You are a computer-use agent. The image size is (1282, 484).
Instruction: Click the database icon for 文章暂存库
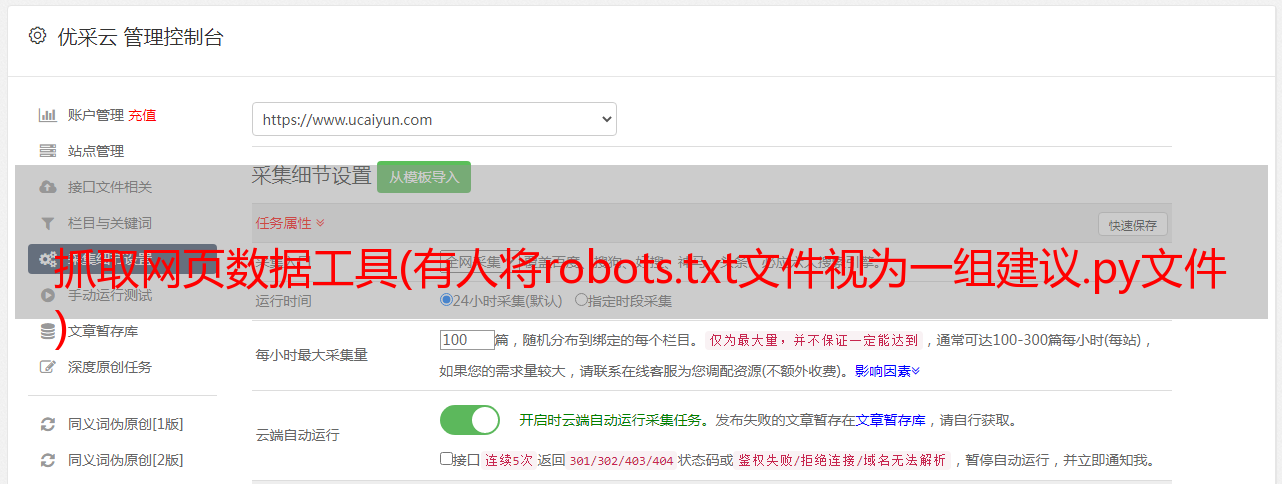[x=47, y=331]
